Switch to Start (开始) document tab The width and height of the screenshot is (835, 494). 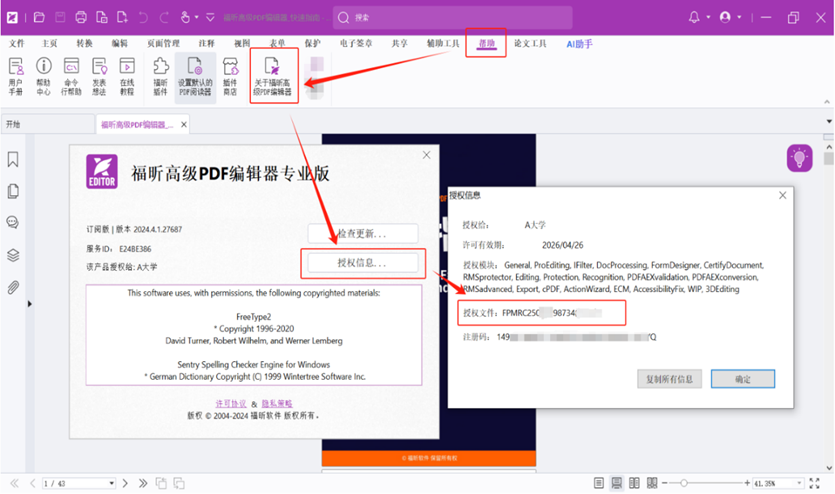[x=47, y=125]
